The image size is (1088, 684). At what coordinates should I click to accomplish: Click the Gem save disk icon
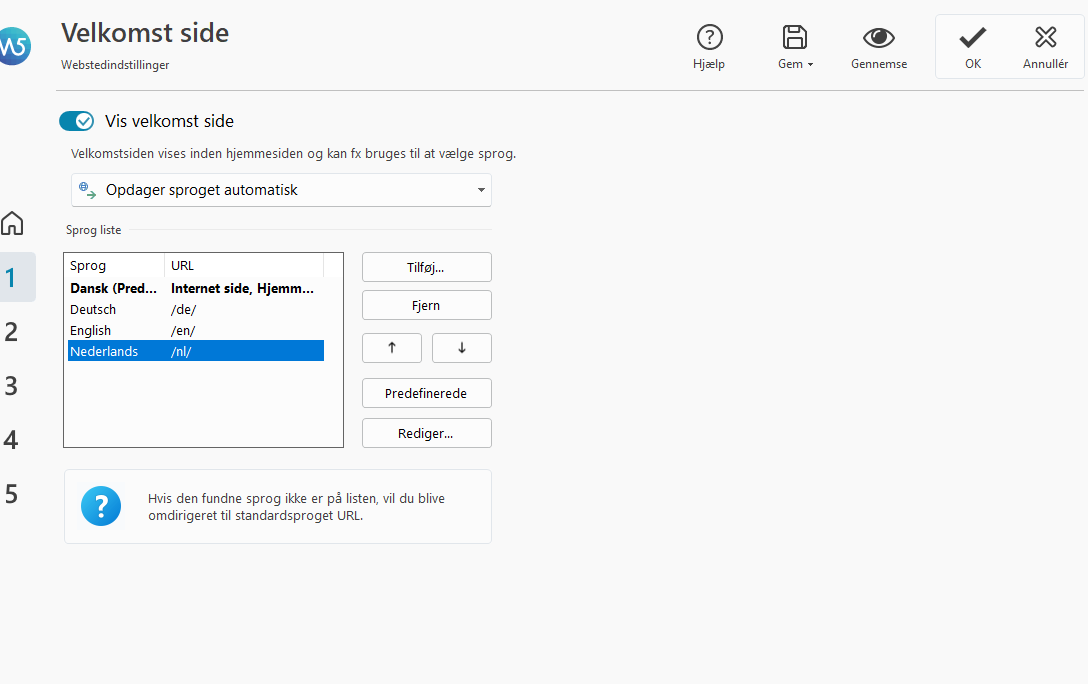pyautogui.click(x=795, y=38)
